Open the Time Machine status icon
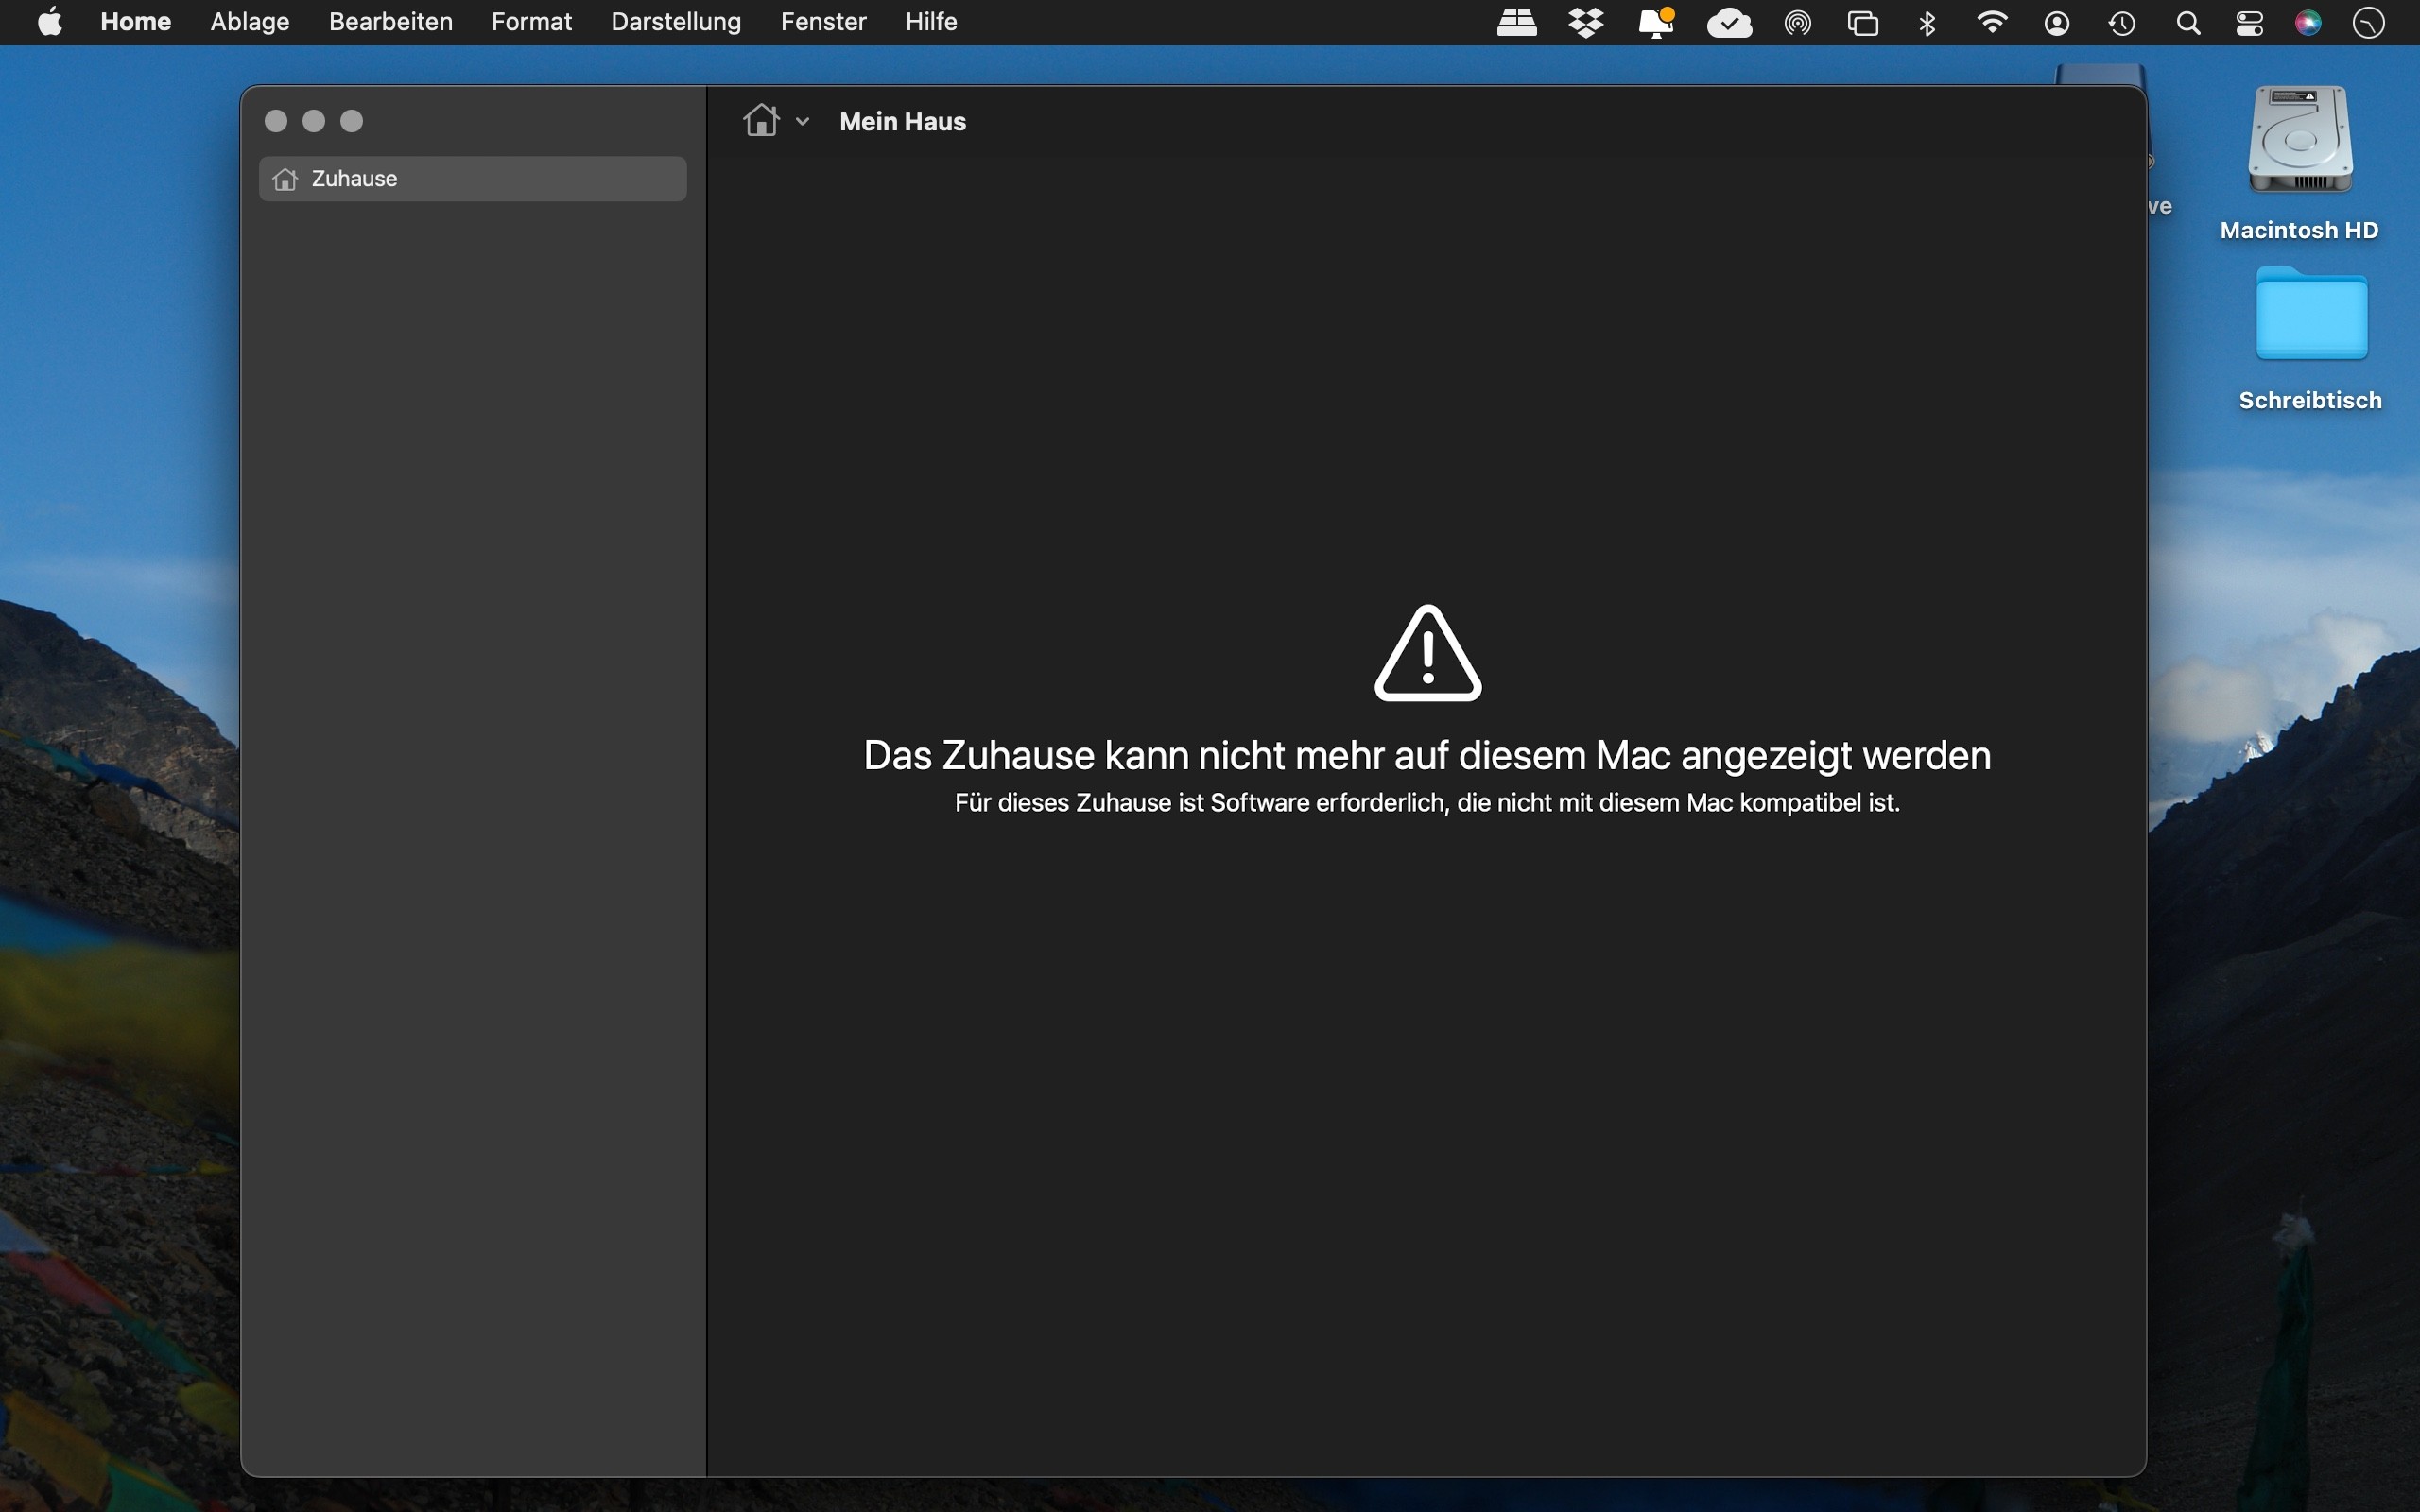 [x=2122, y=23]
